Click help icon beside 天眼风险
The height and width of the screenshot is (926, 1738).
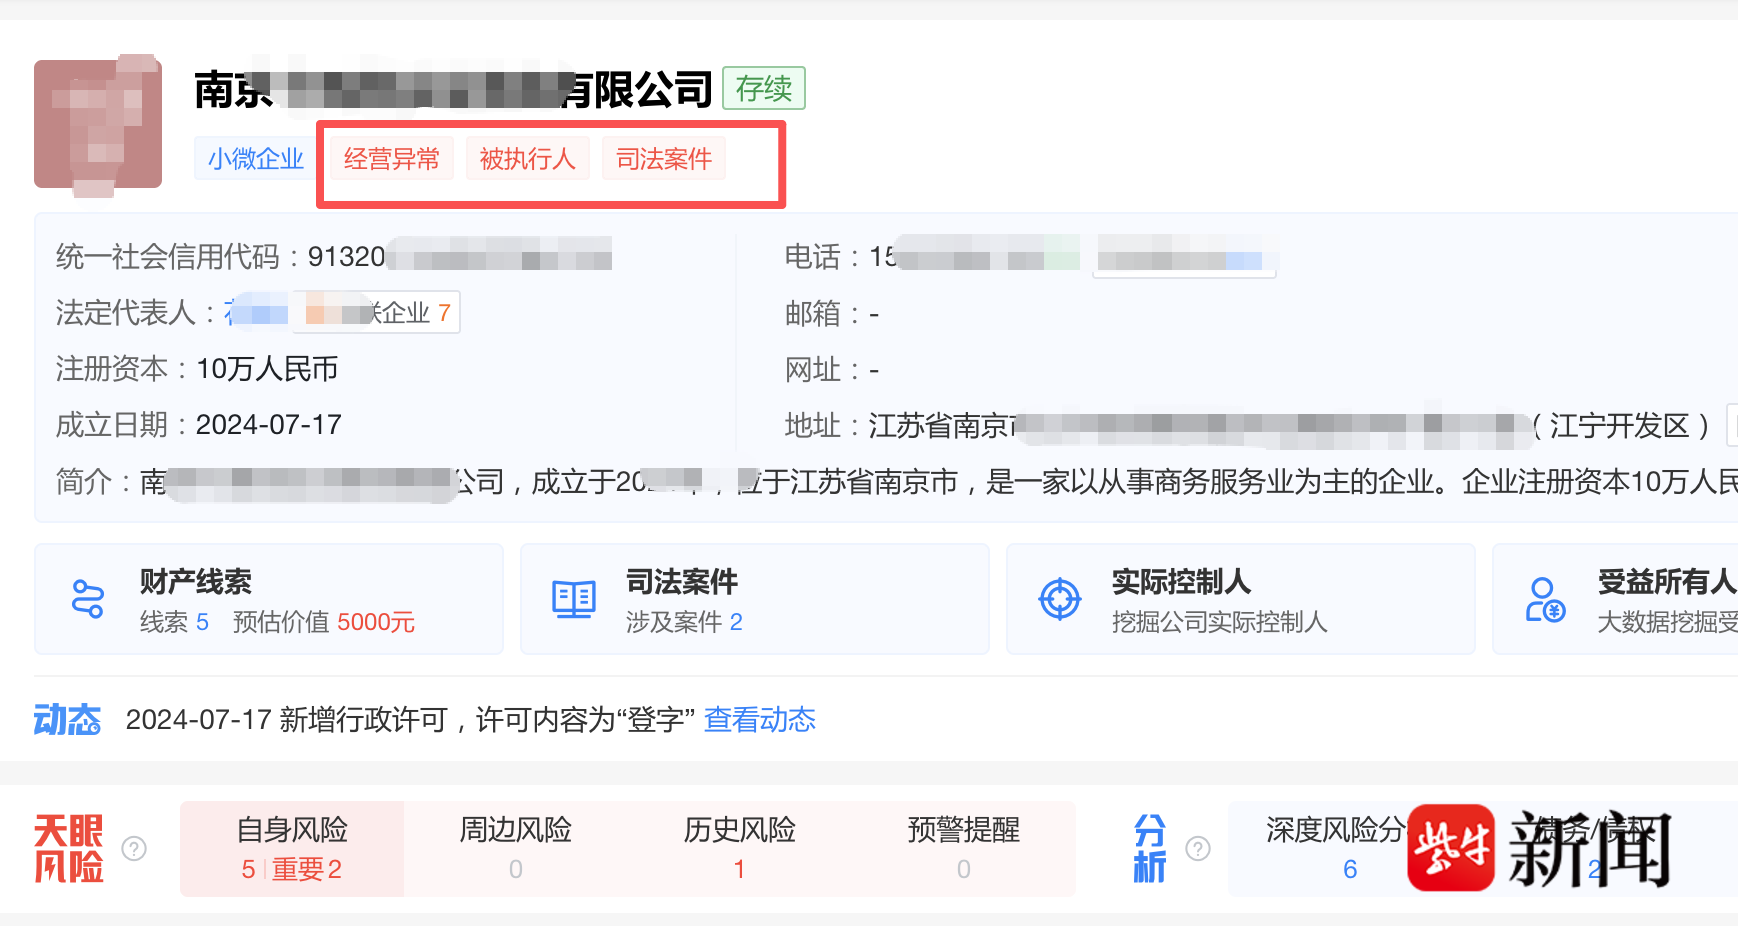[134, 849]
